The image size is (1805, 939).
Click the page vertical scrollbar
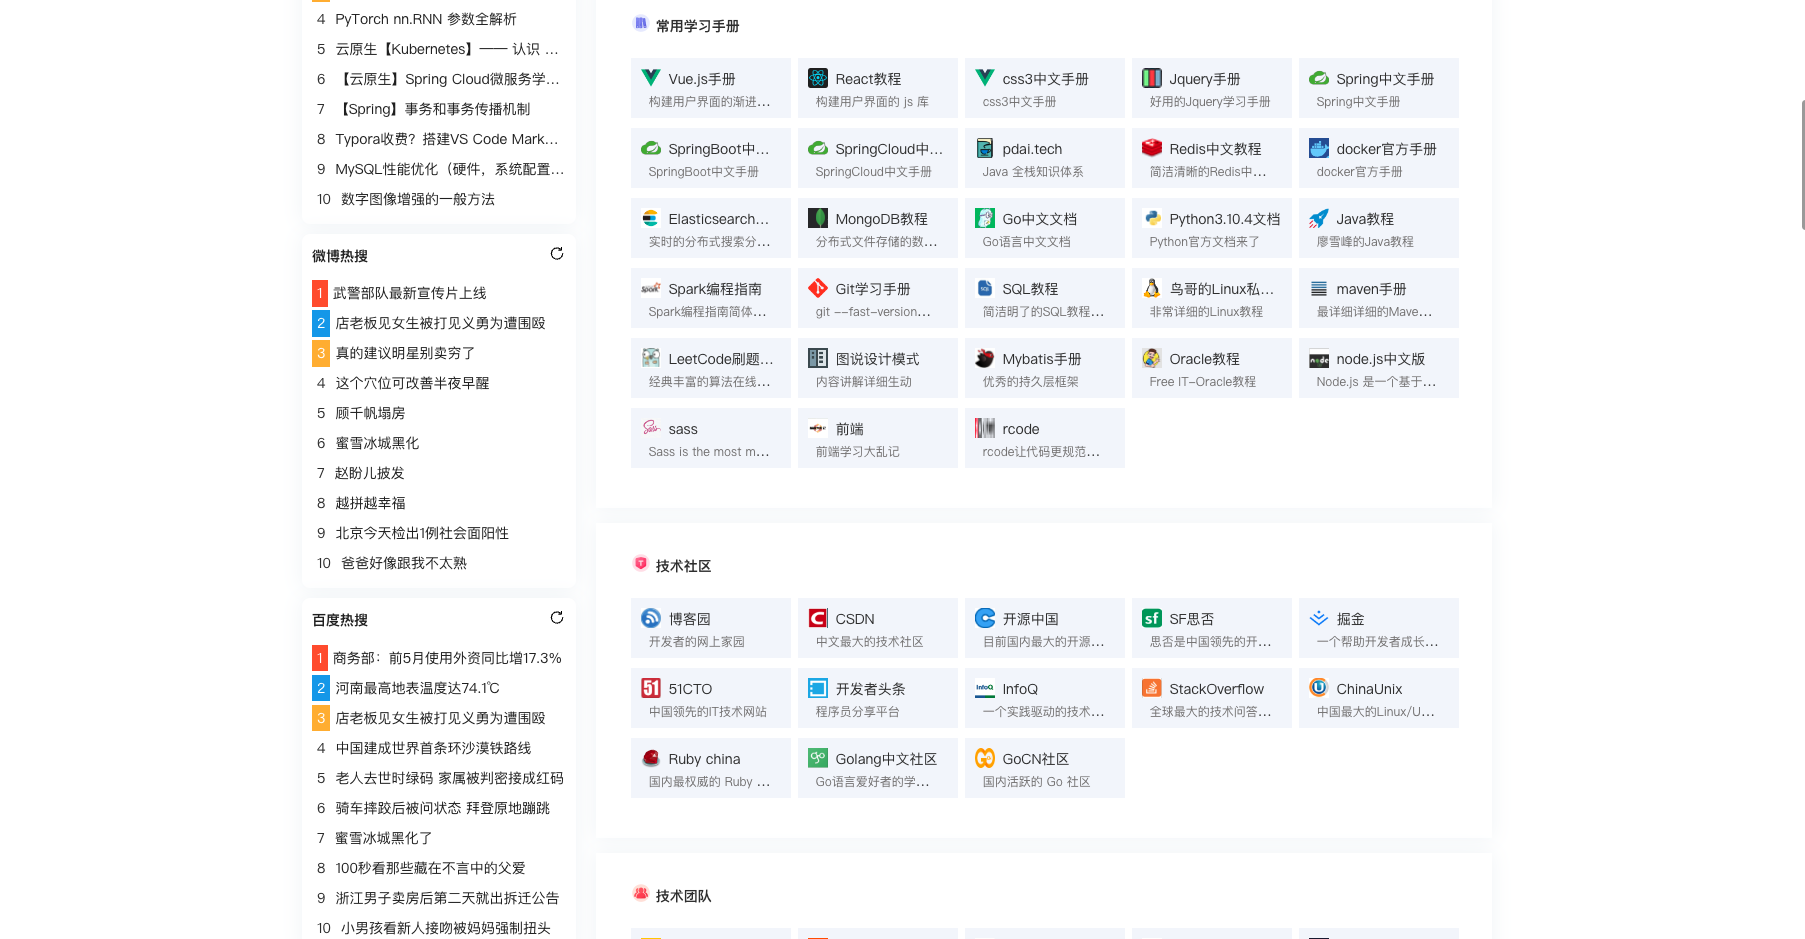[1802, 165]
